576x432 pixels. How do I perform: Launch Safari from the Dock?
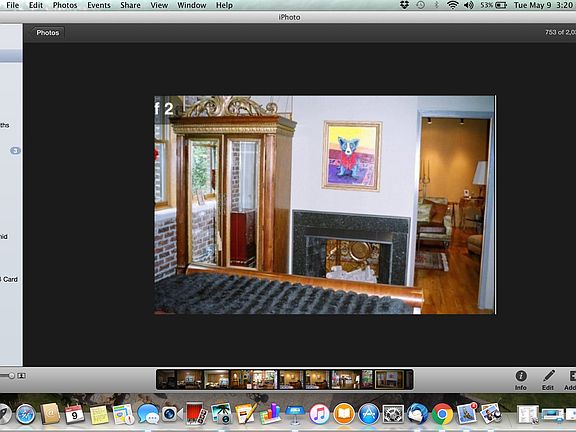coord(26,414)
